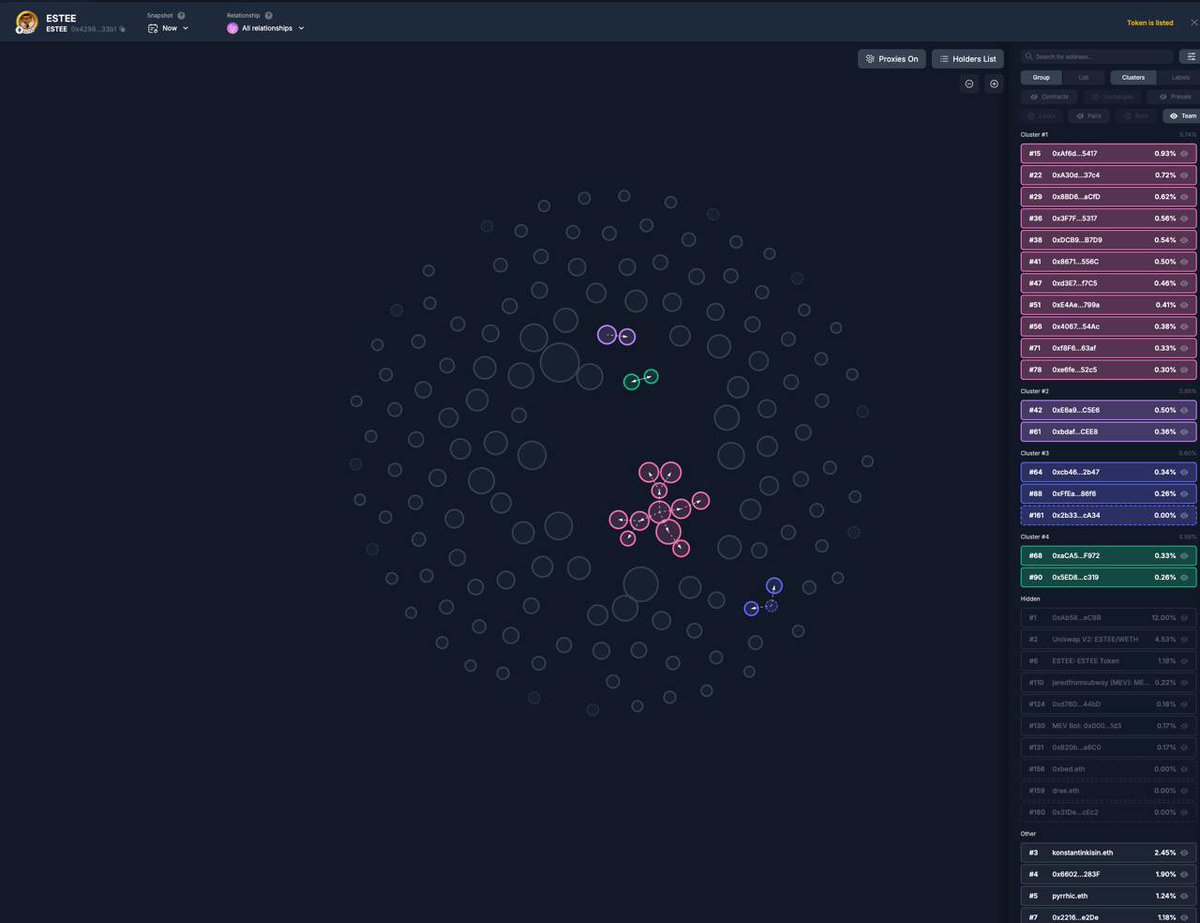
Task: Toggle eye icon for #41 0x8671...556C
Action: coord(1184,262)
